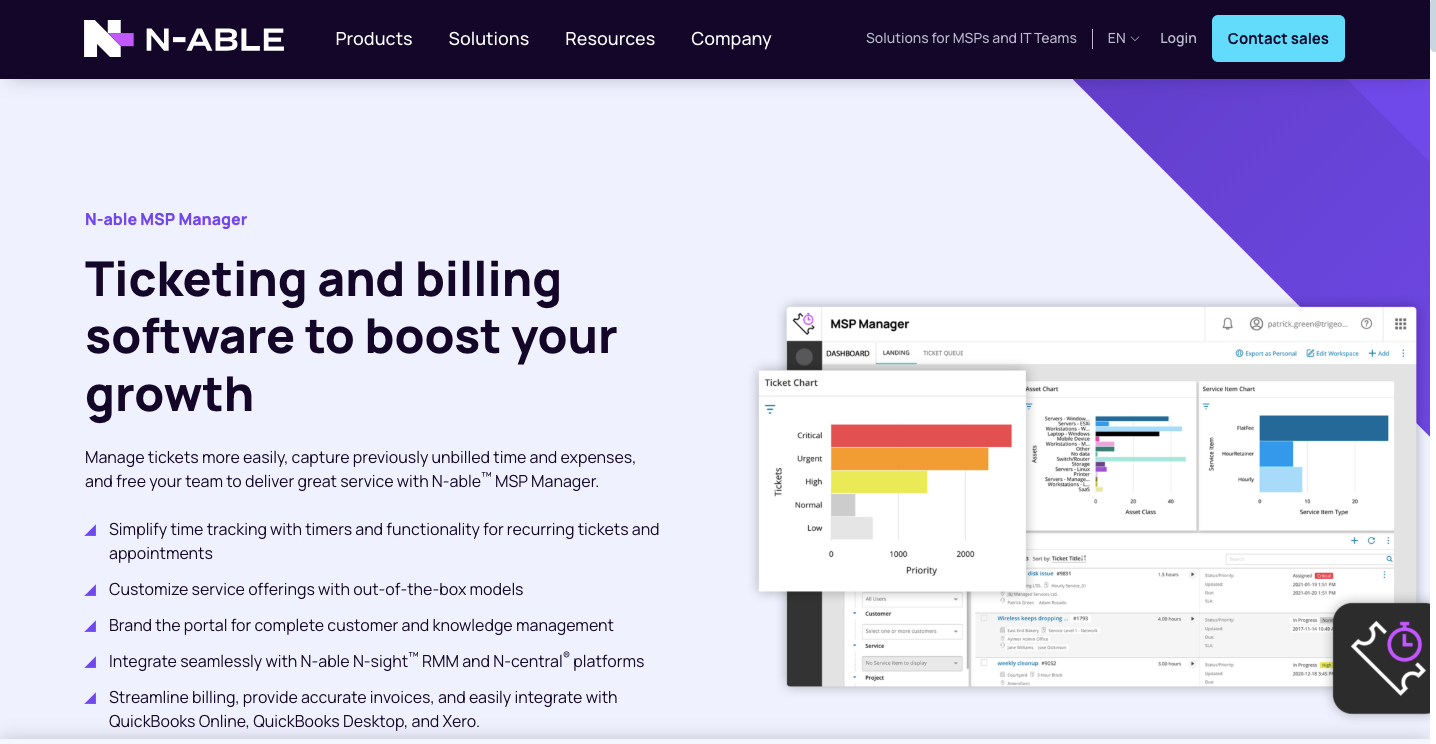Click the Sort by Ticket Title control
1436x744 pixels.
tap(1059, 558)
